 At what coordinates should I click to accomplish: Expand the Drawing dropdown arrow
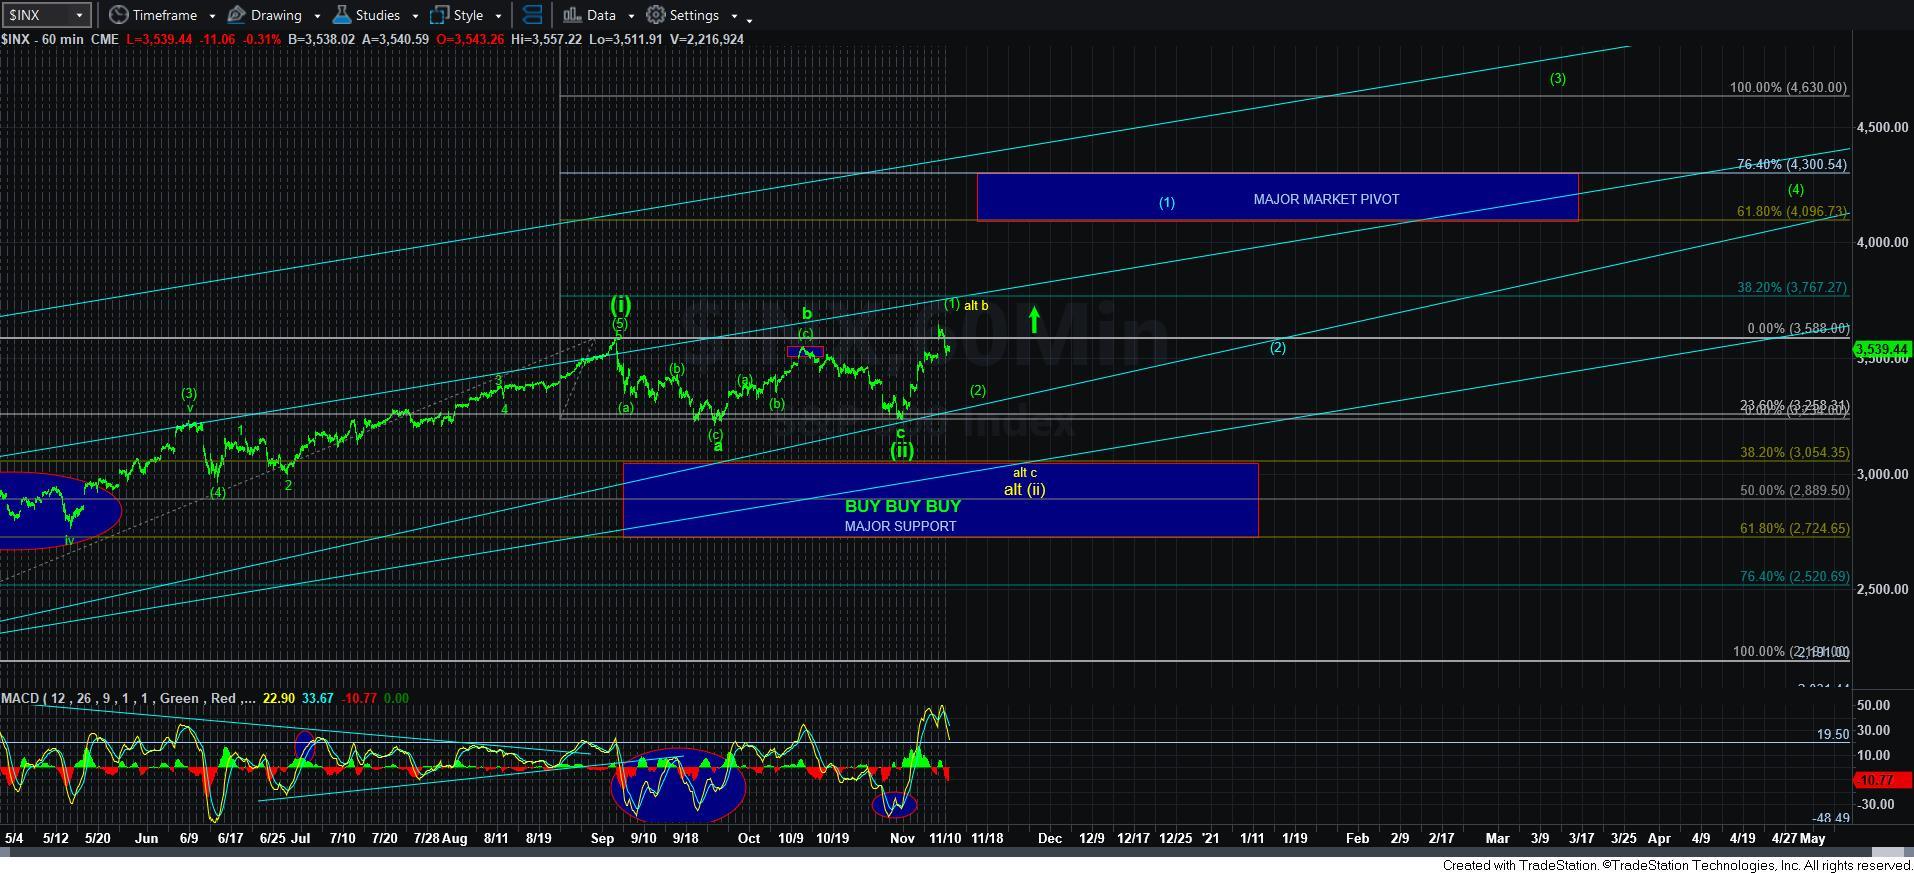coord(317,16)
